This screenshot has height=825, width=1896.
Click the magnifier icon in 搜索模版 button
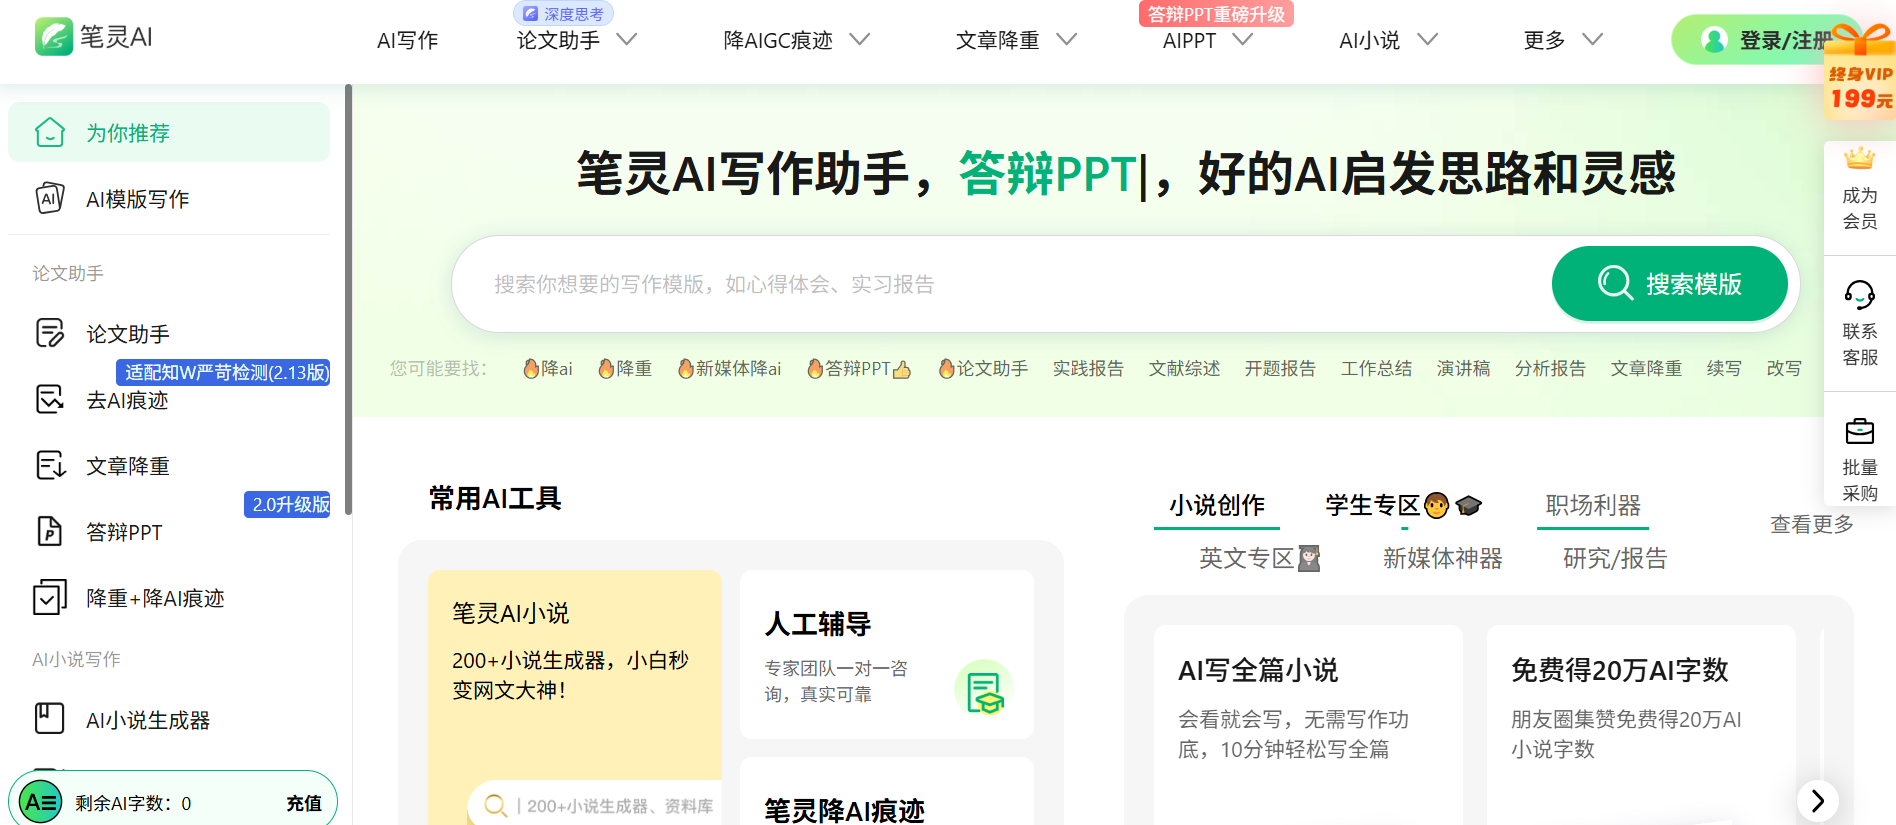tap(1615, 283)
